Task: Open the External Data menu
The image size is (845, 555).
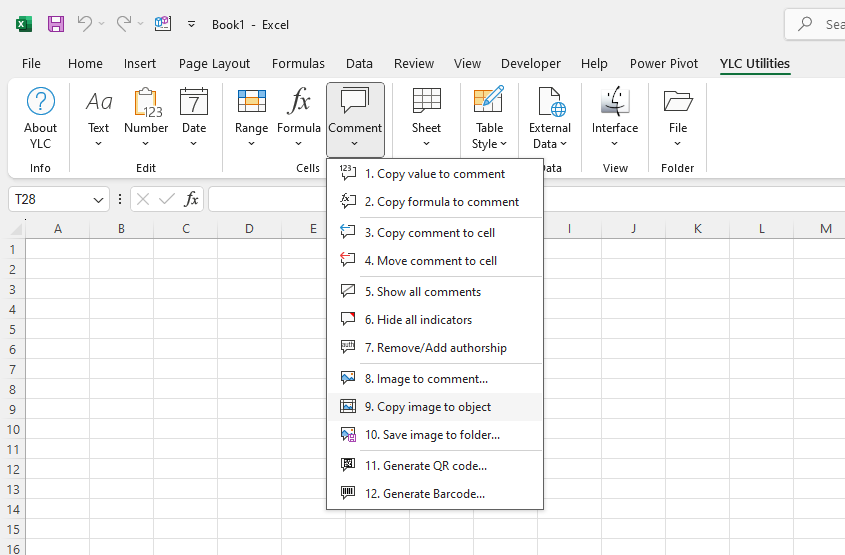Action: coord(550,118)
